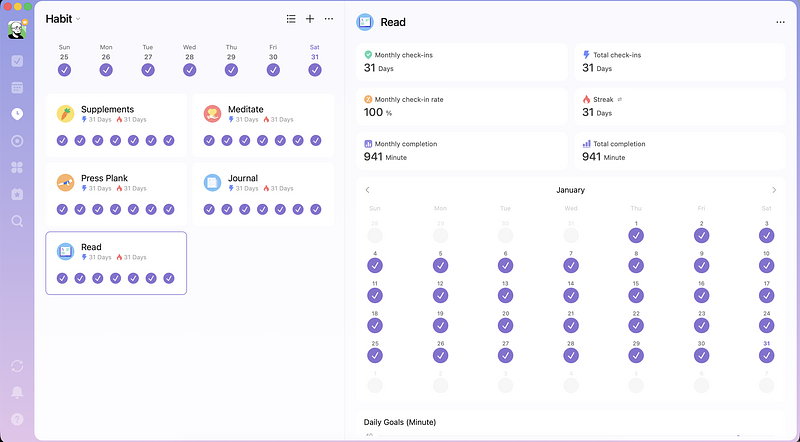Open notifications bell in sidebar
The height and width of the screenshot is (442, 800).
pos(17,392)
